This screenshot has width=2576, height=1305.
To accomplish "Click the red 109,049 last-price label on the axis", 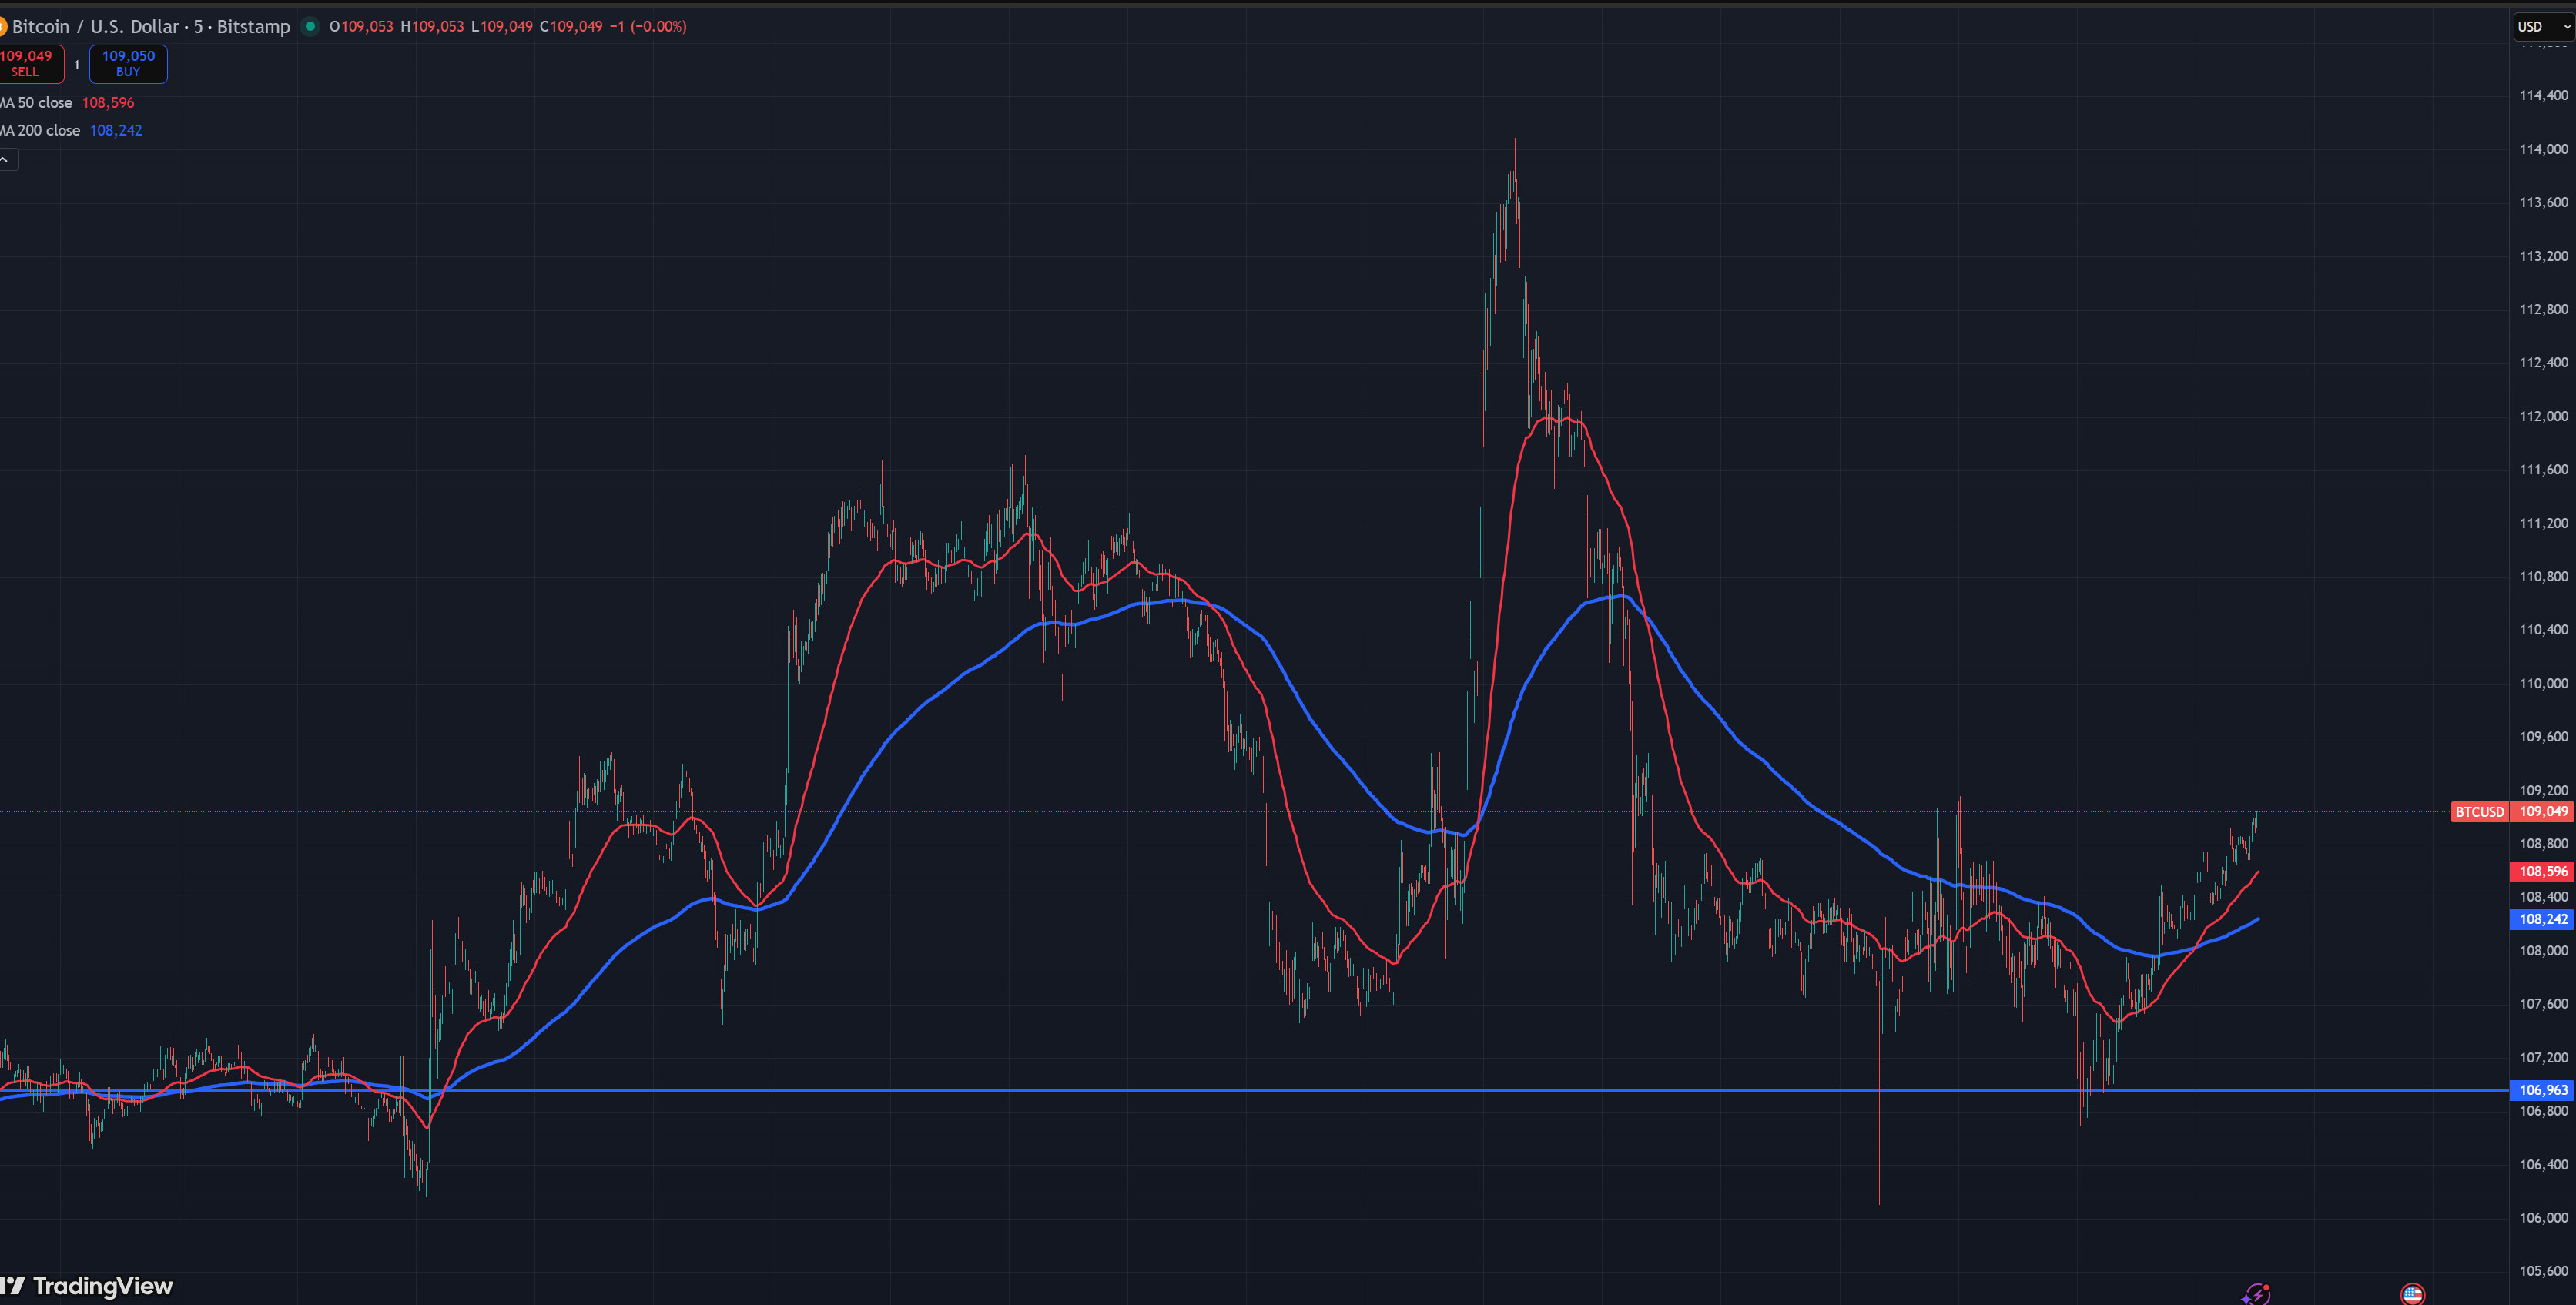I will point(2543,812).
